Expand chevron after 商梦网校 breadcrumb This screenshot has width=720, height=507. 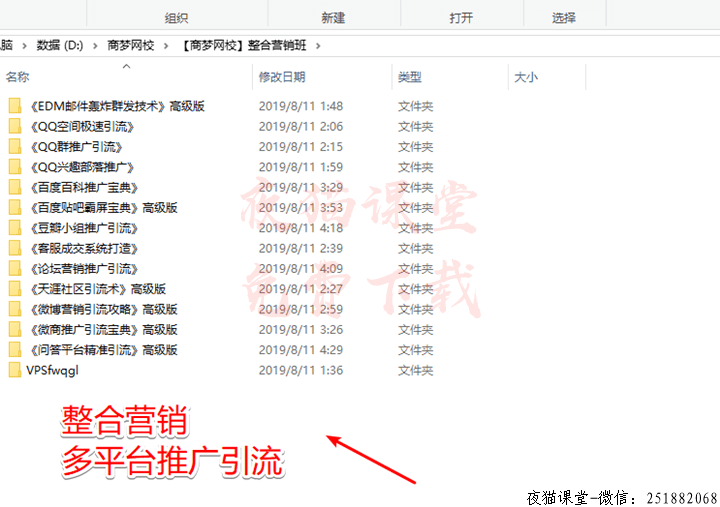(x=166, y=45)
